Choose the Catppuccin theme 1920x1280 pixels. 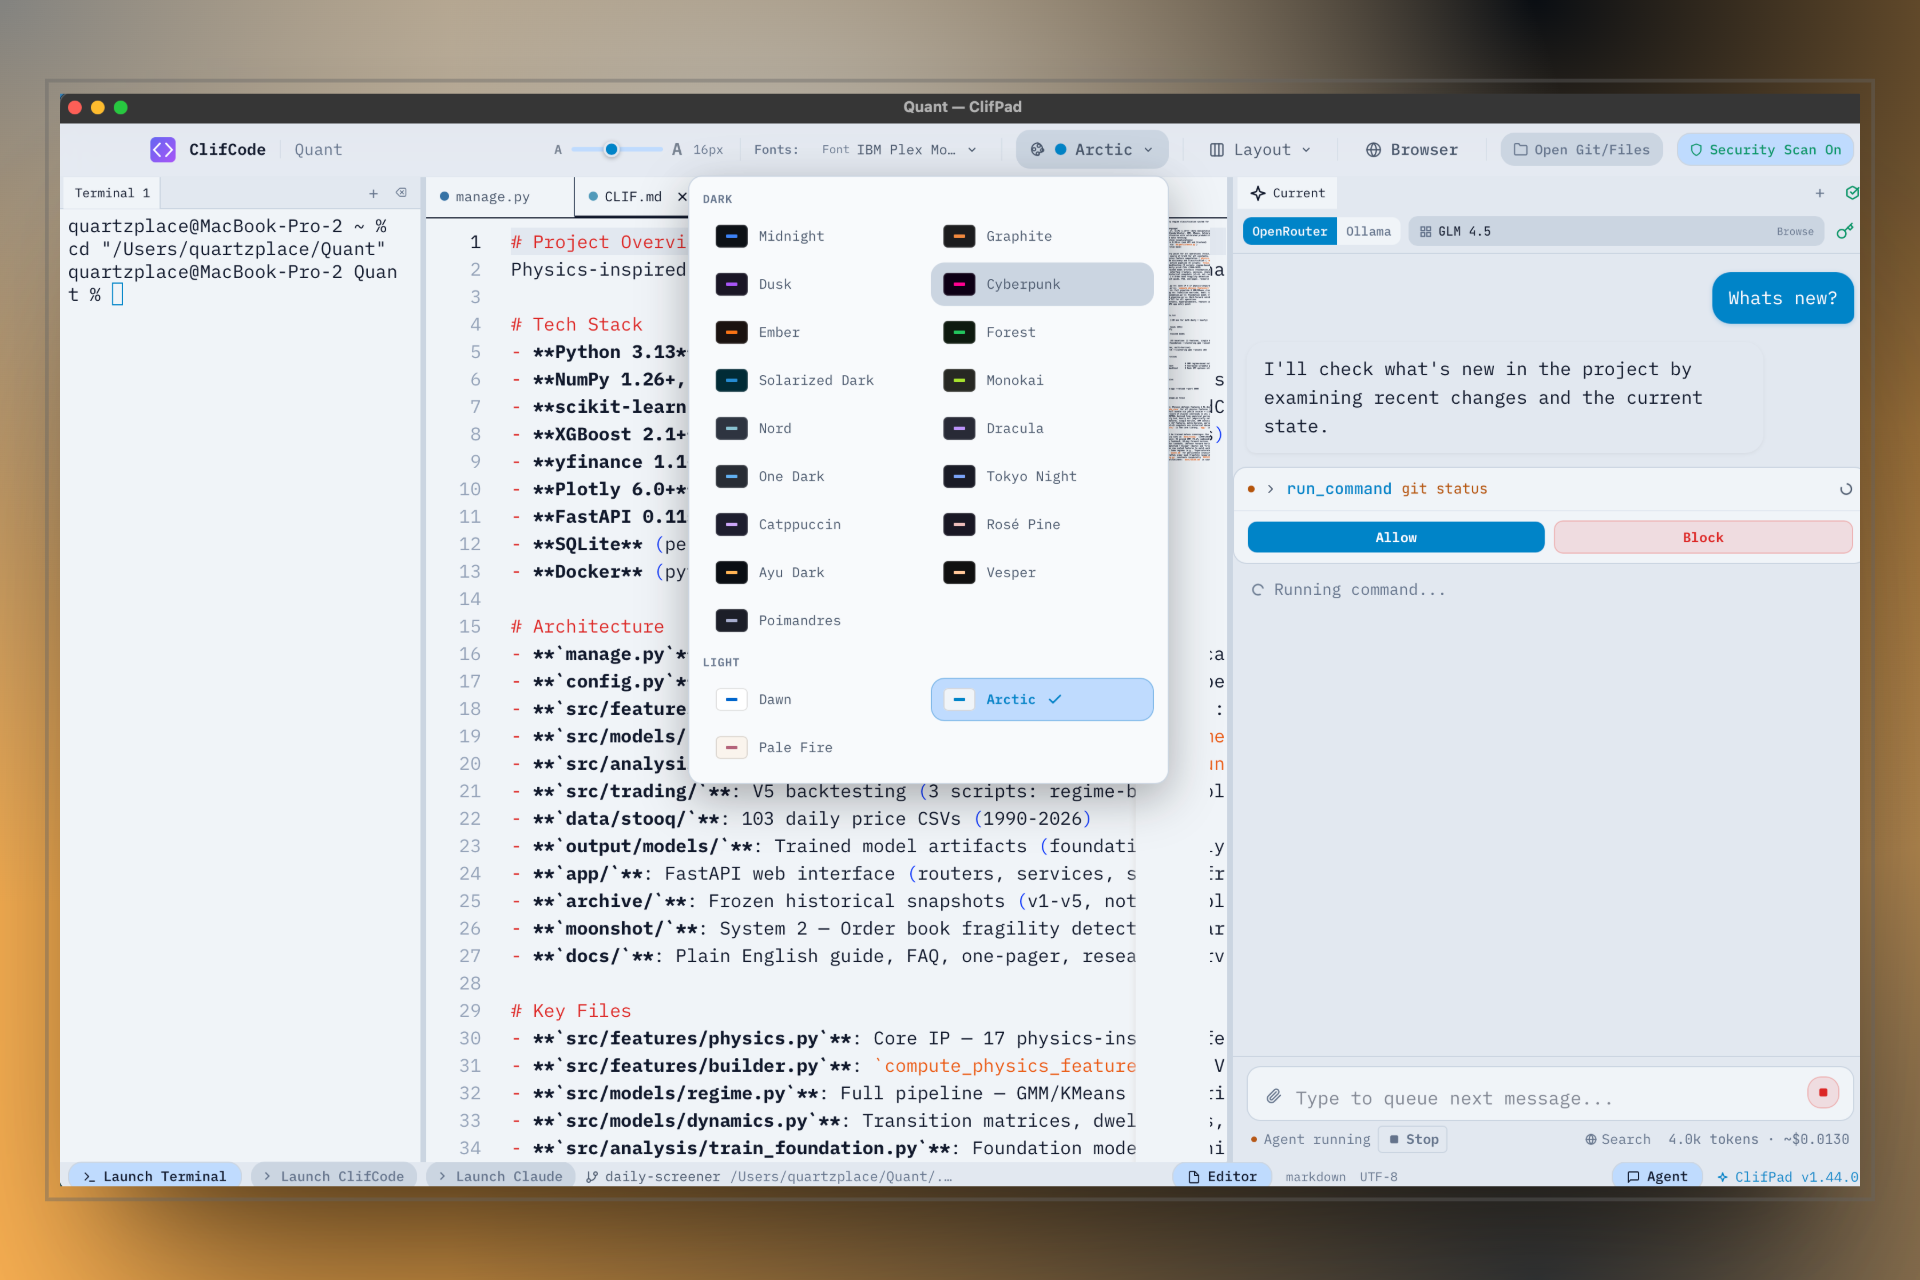click(814, 524)
